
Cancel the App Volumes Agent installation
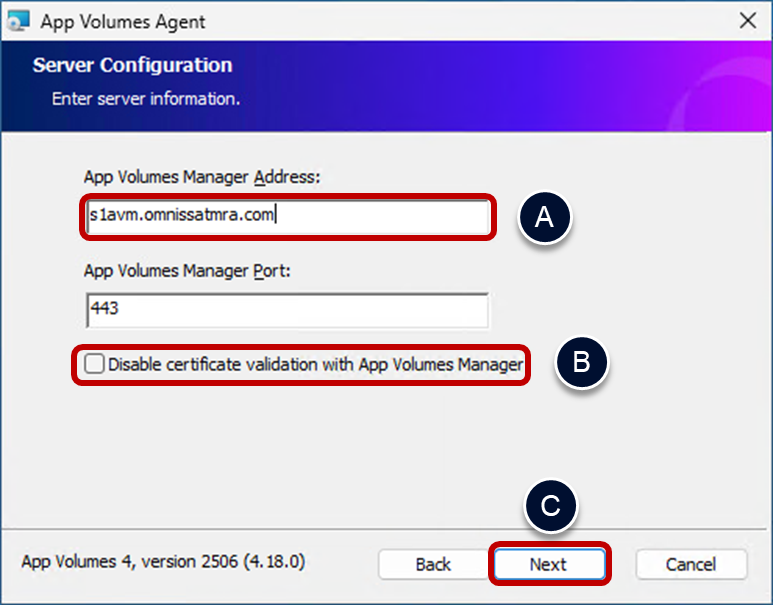[x=691, y=564]
